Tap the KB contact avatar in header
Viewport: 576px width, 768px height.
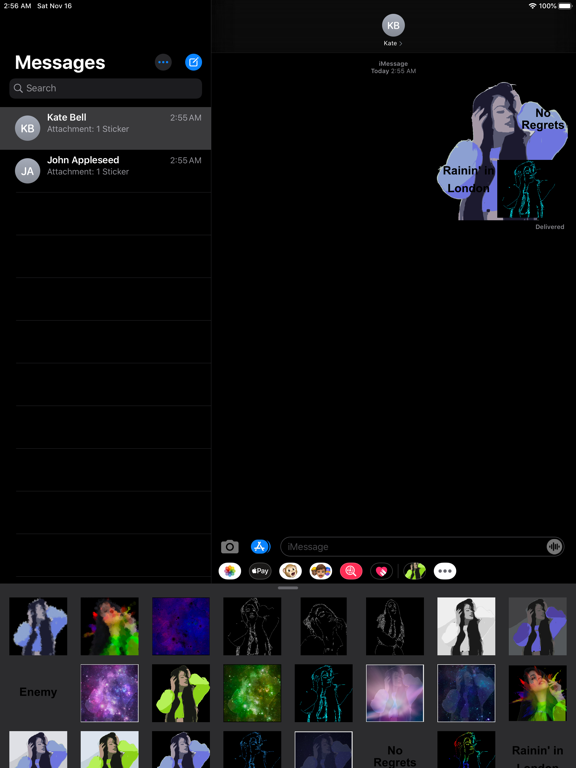[x=393, y=25]
